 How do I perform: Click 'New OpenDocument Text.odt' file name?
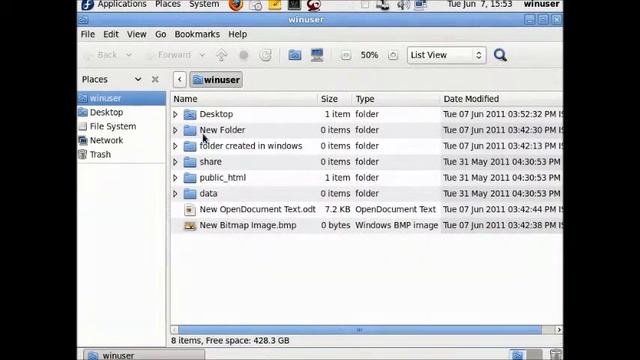click(x=258, y=209)
